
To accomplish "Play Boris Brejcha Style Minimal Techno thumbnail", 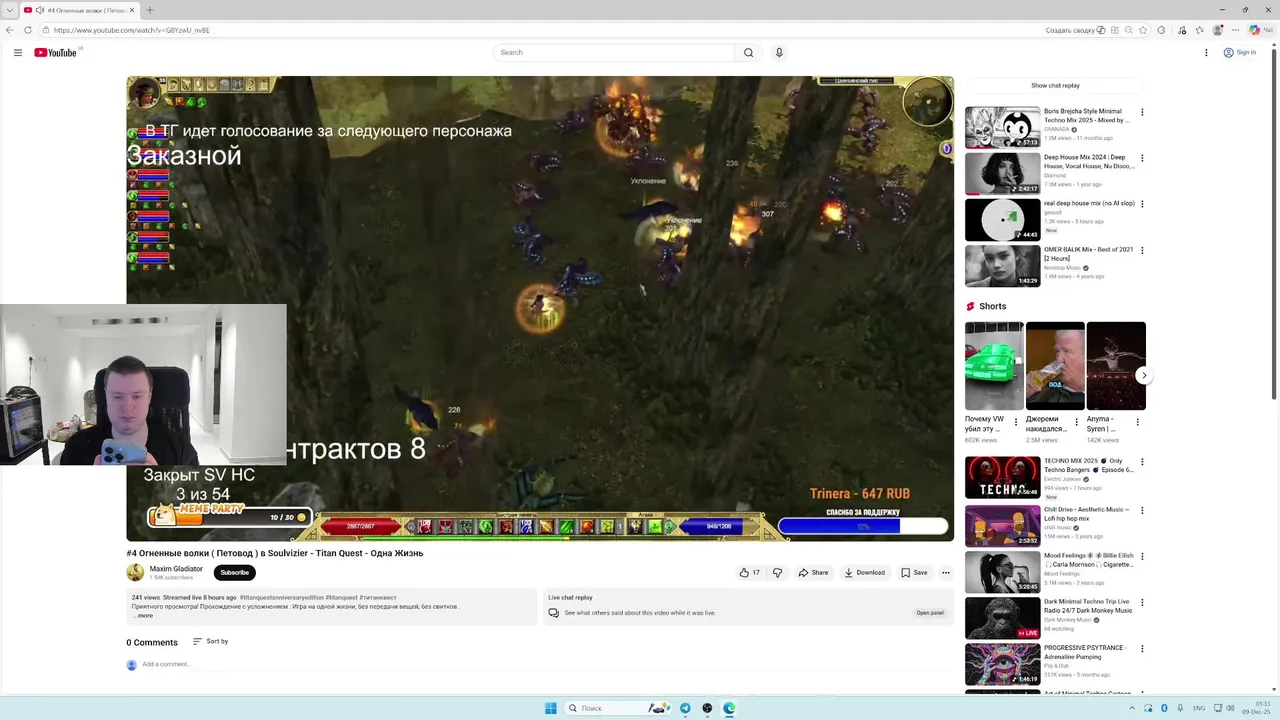I will (1002, 127).
